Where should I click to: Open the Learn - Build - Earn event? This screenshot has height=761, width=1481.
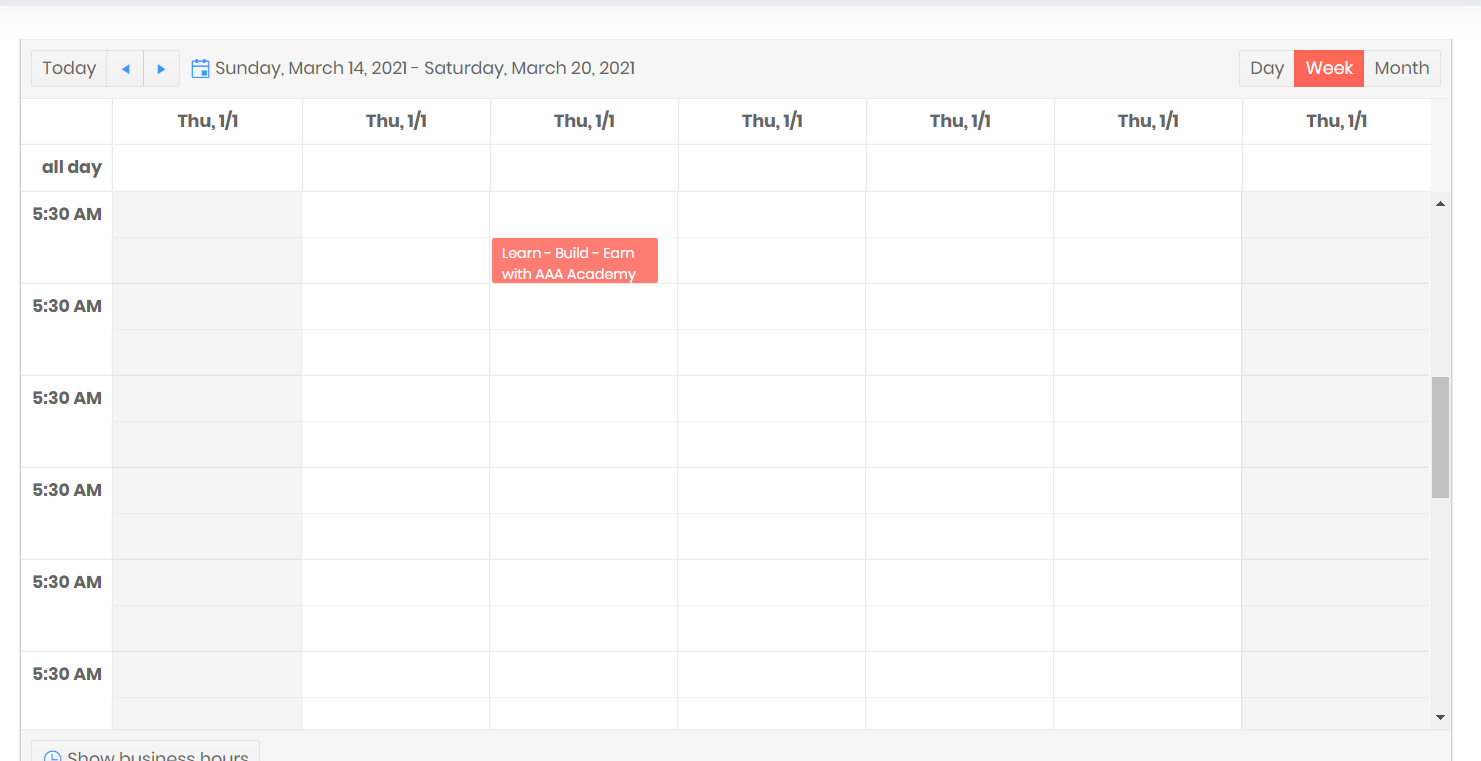tap(574, 261)
